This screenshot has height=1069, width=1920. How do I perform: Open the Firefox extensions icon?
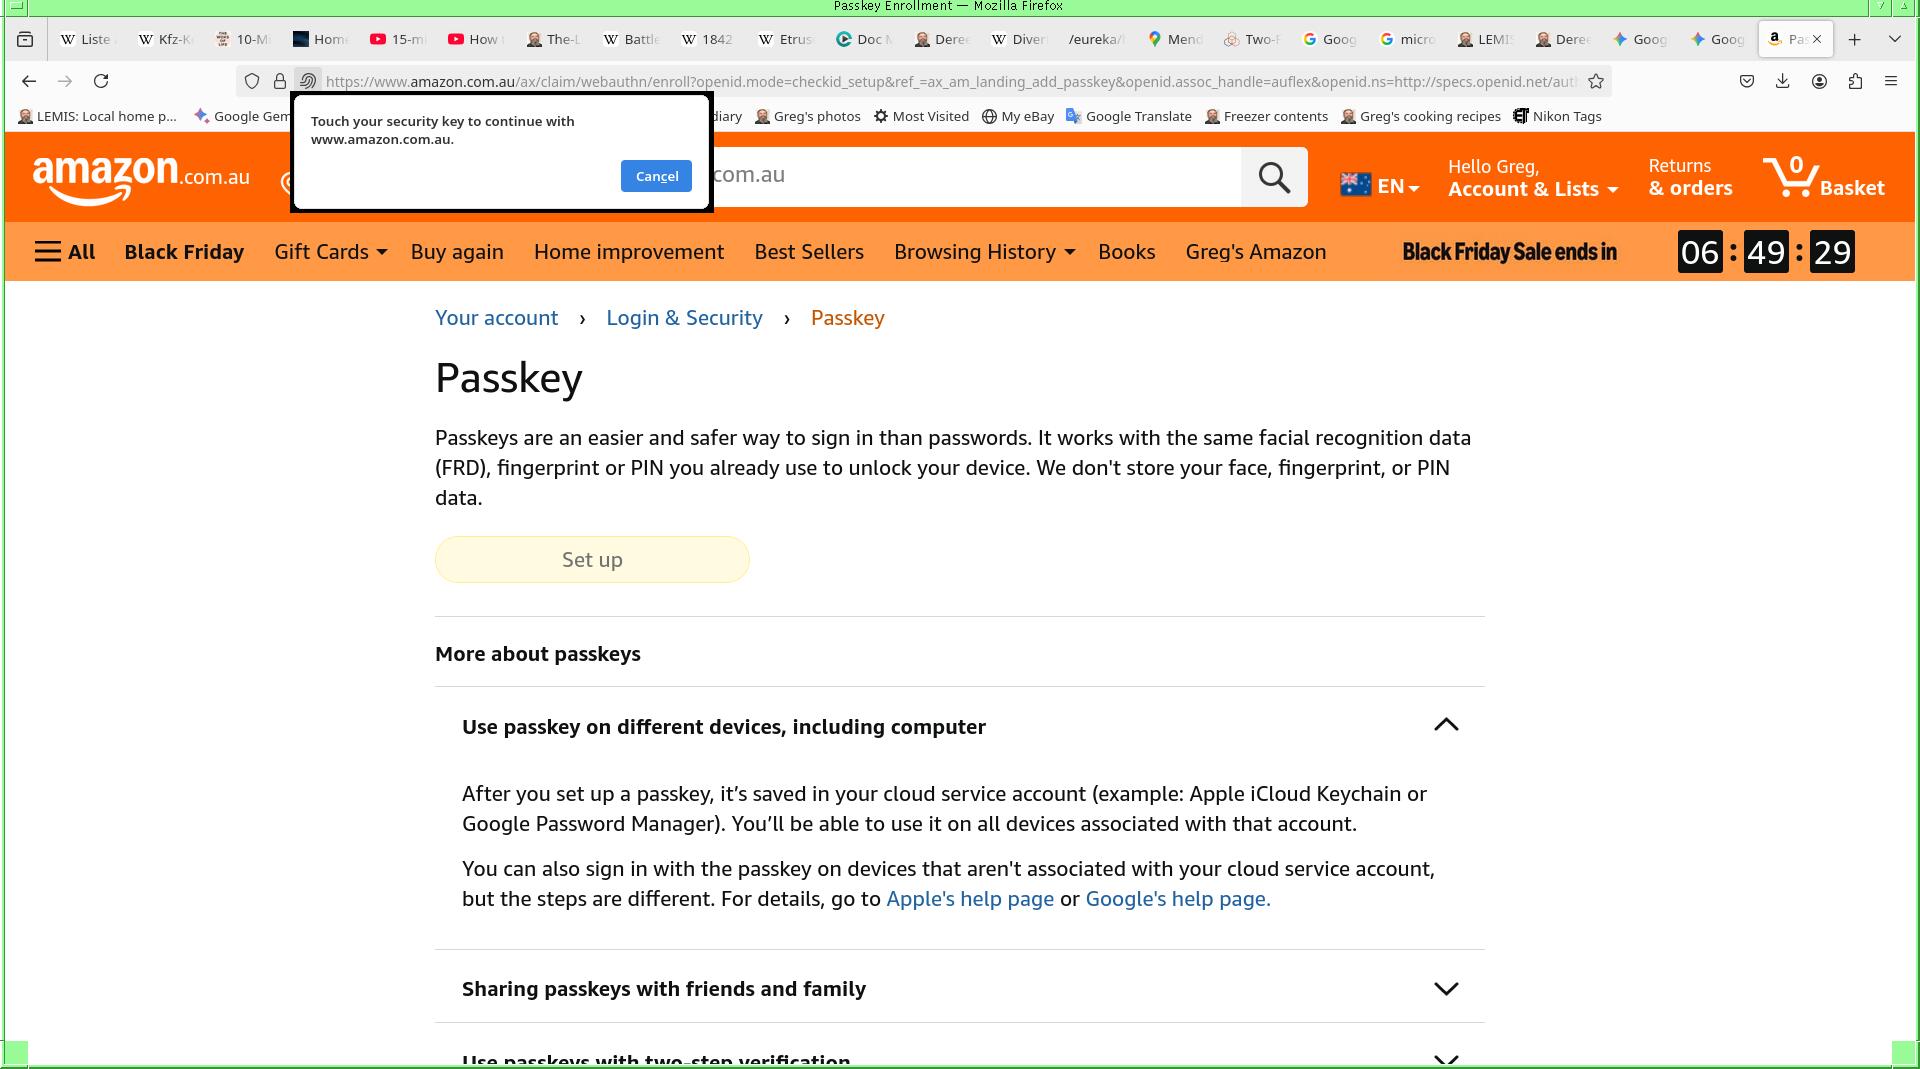(1855, 81)
